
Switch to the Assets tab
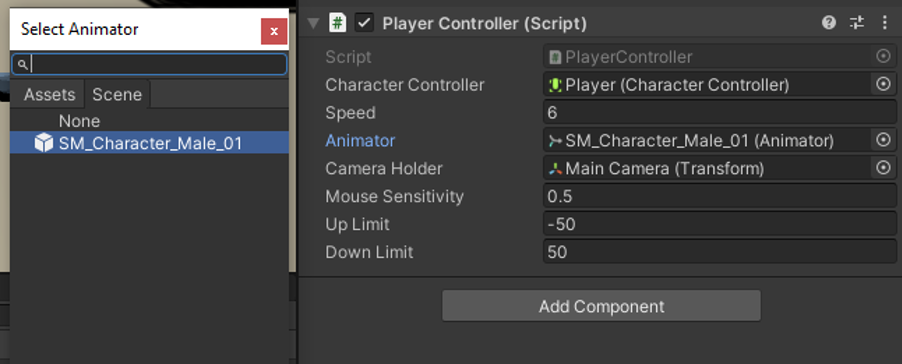click(49, 94)
